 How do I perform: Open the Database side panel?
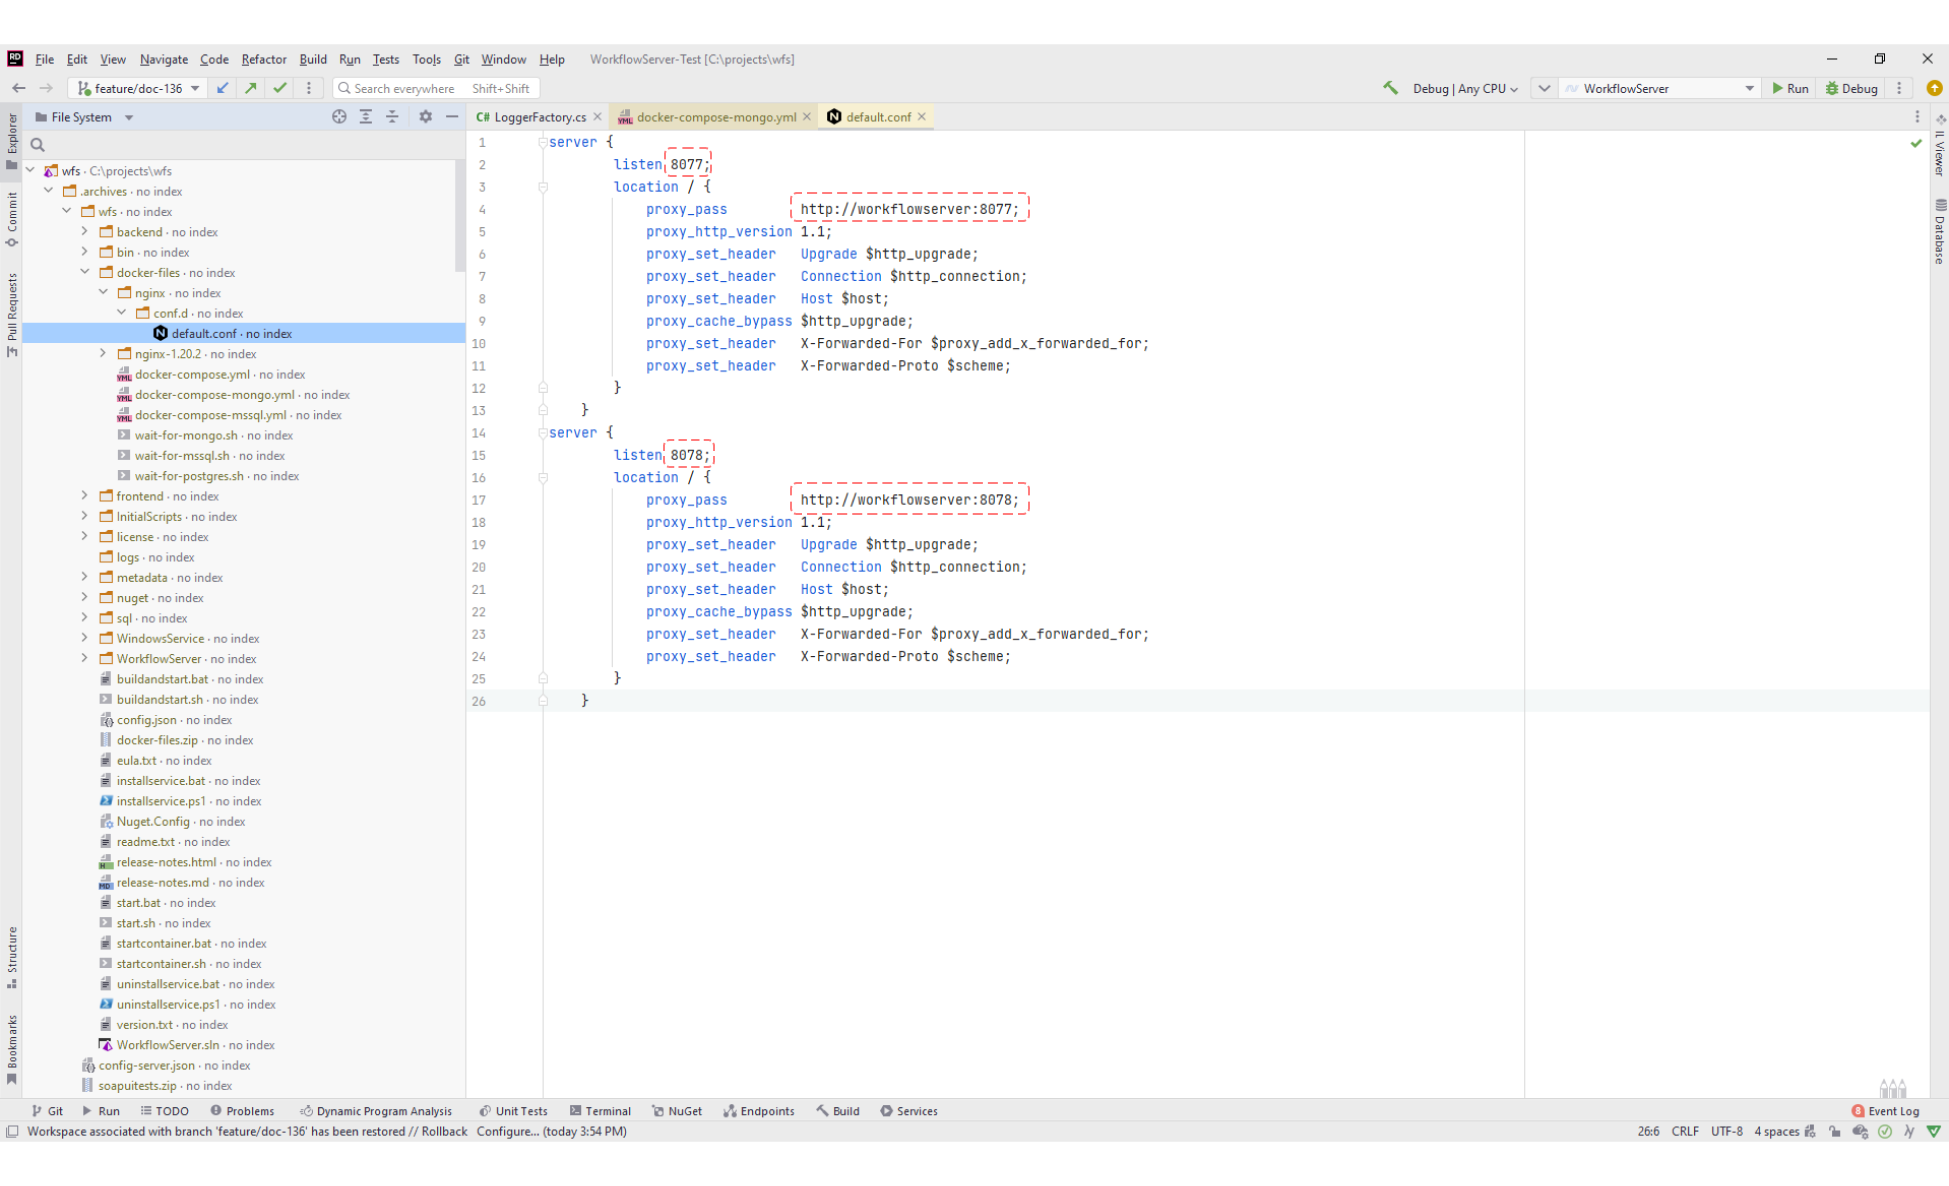(x=1939, y=231)
